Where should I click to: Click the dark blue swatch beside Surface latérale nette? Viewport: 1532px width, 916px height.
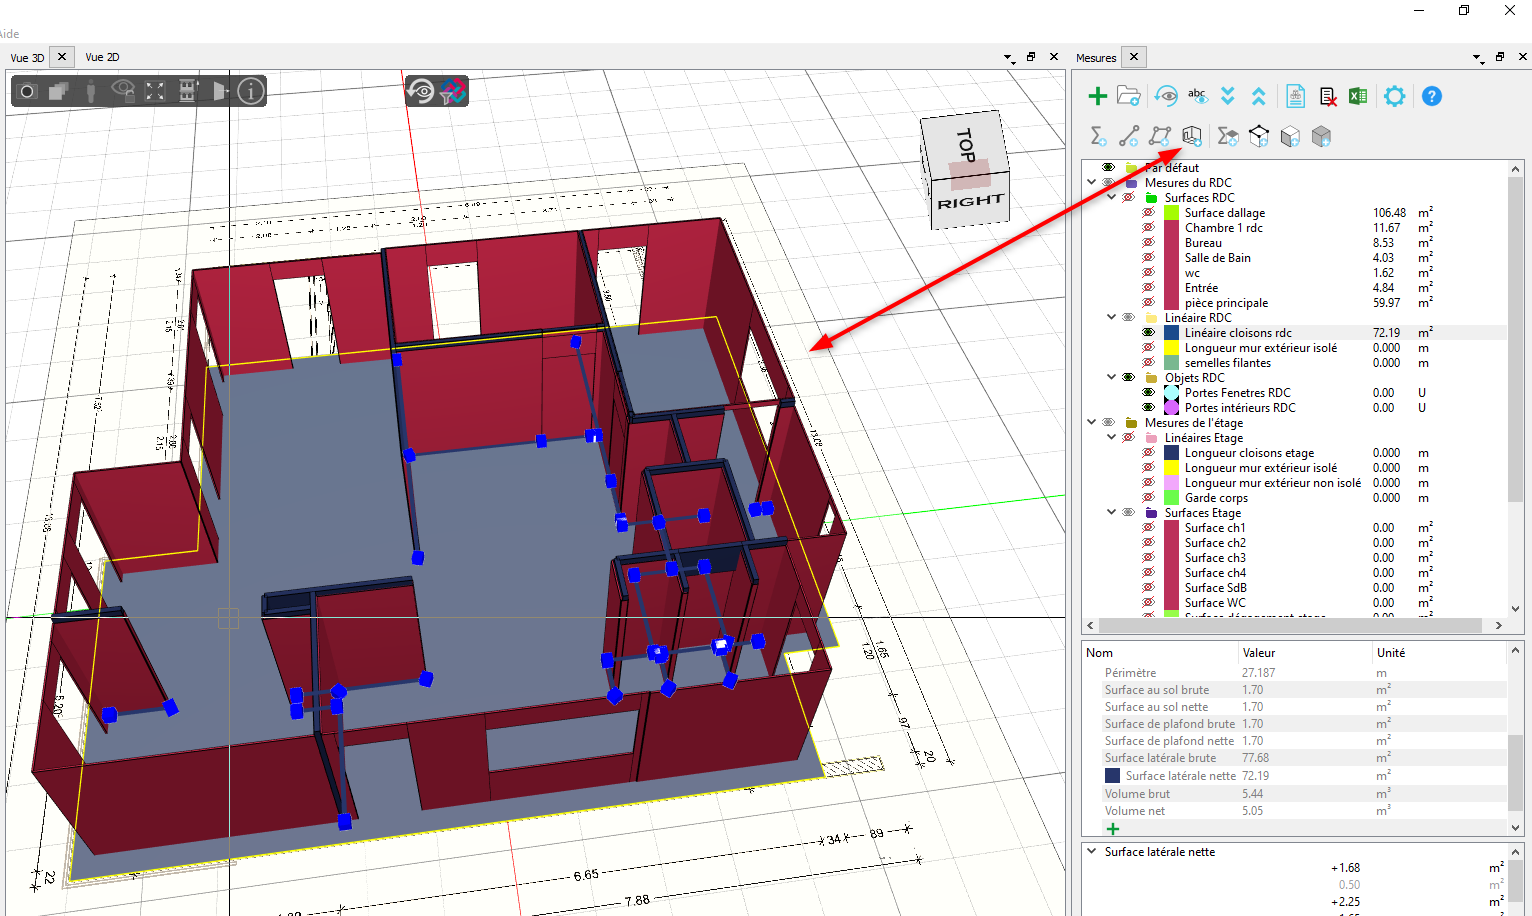(x=1112, y=775)
